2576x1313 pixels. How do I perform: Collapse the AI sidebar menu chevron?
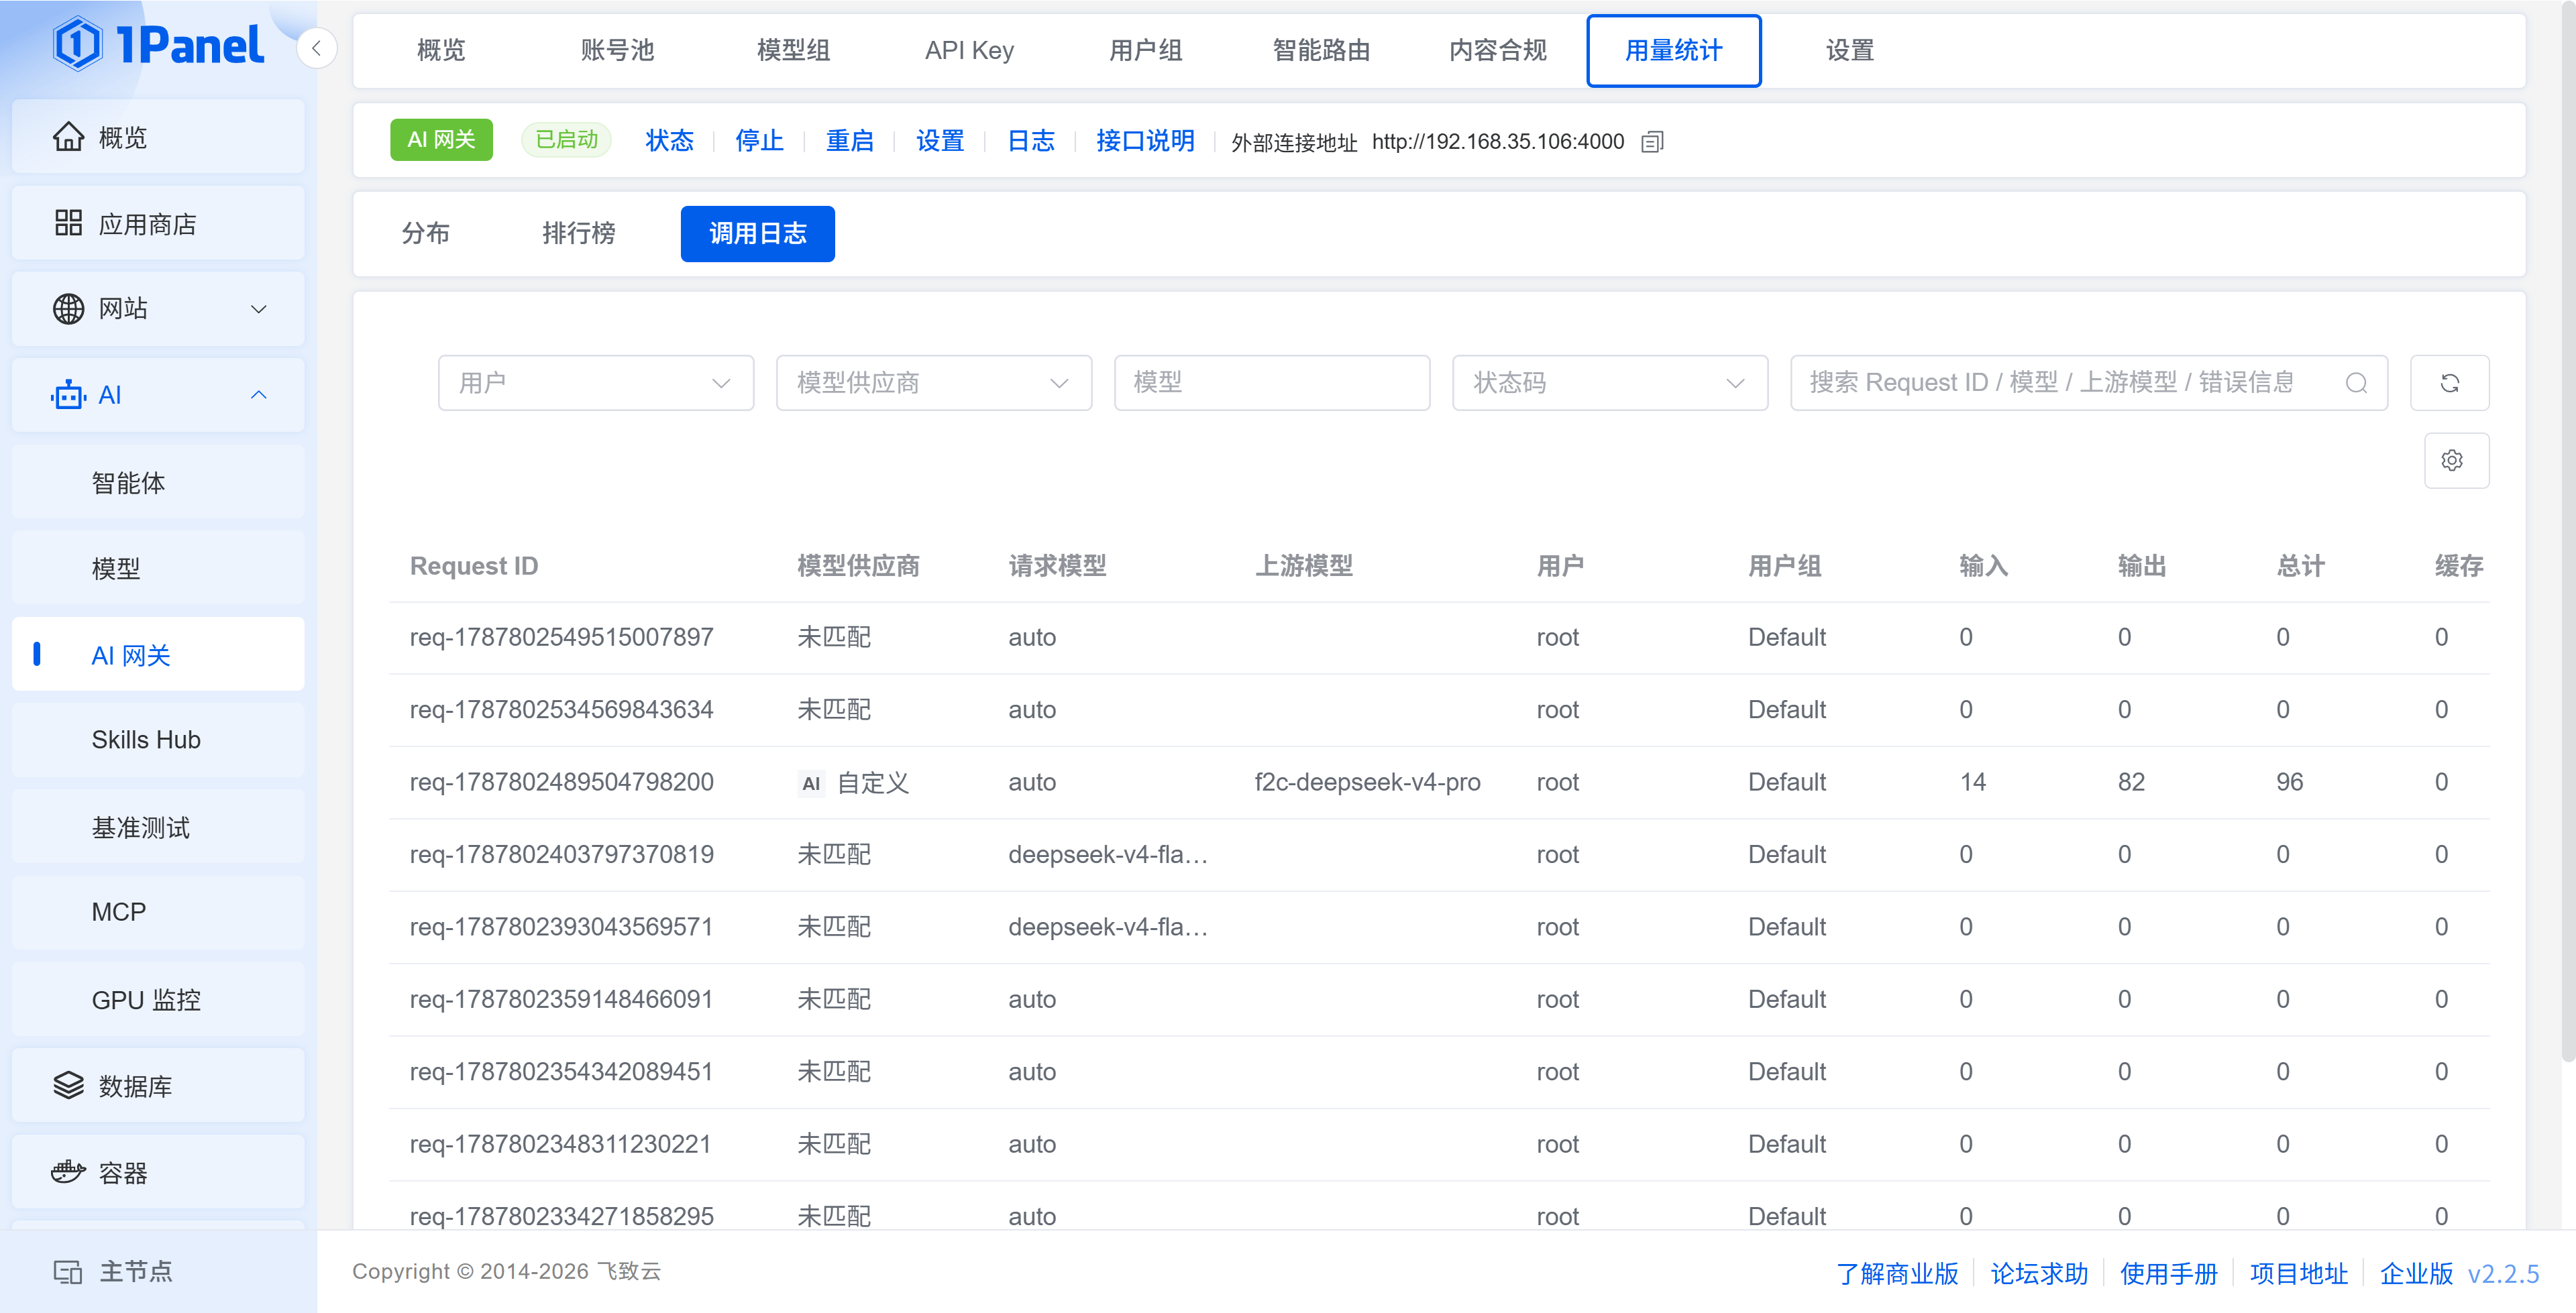click(258, 395)
